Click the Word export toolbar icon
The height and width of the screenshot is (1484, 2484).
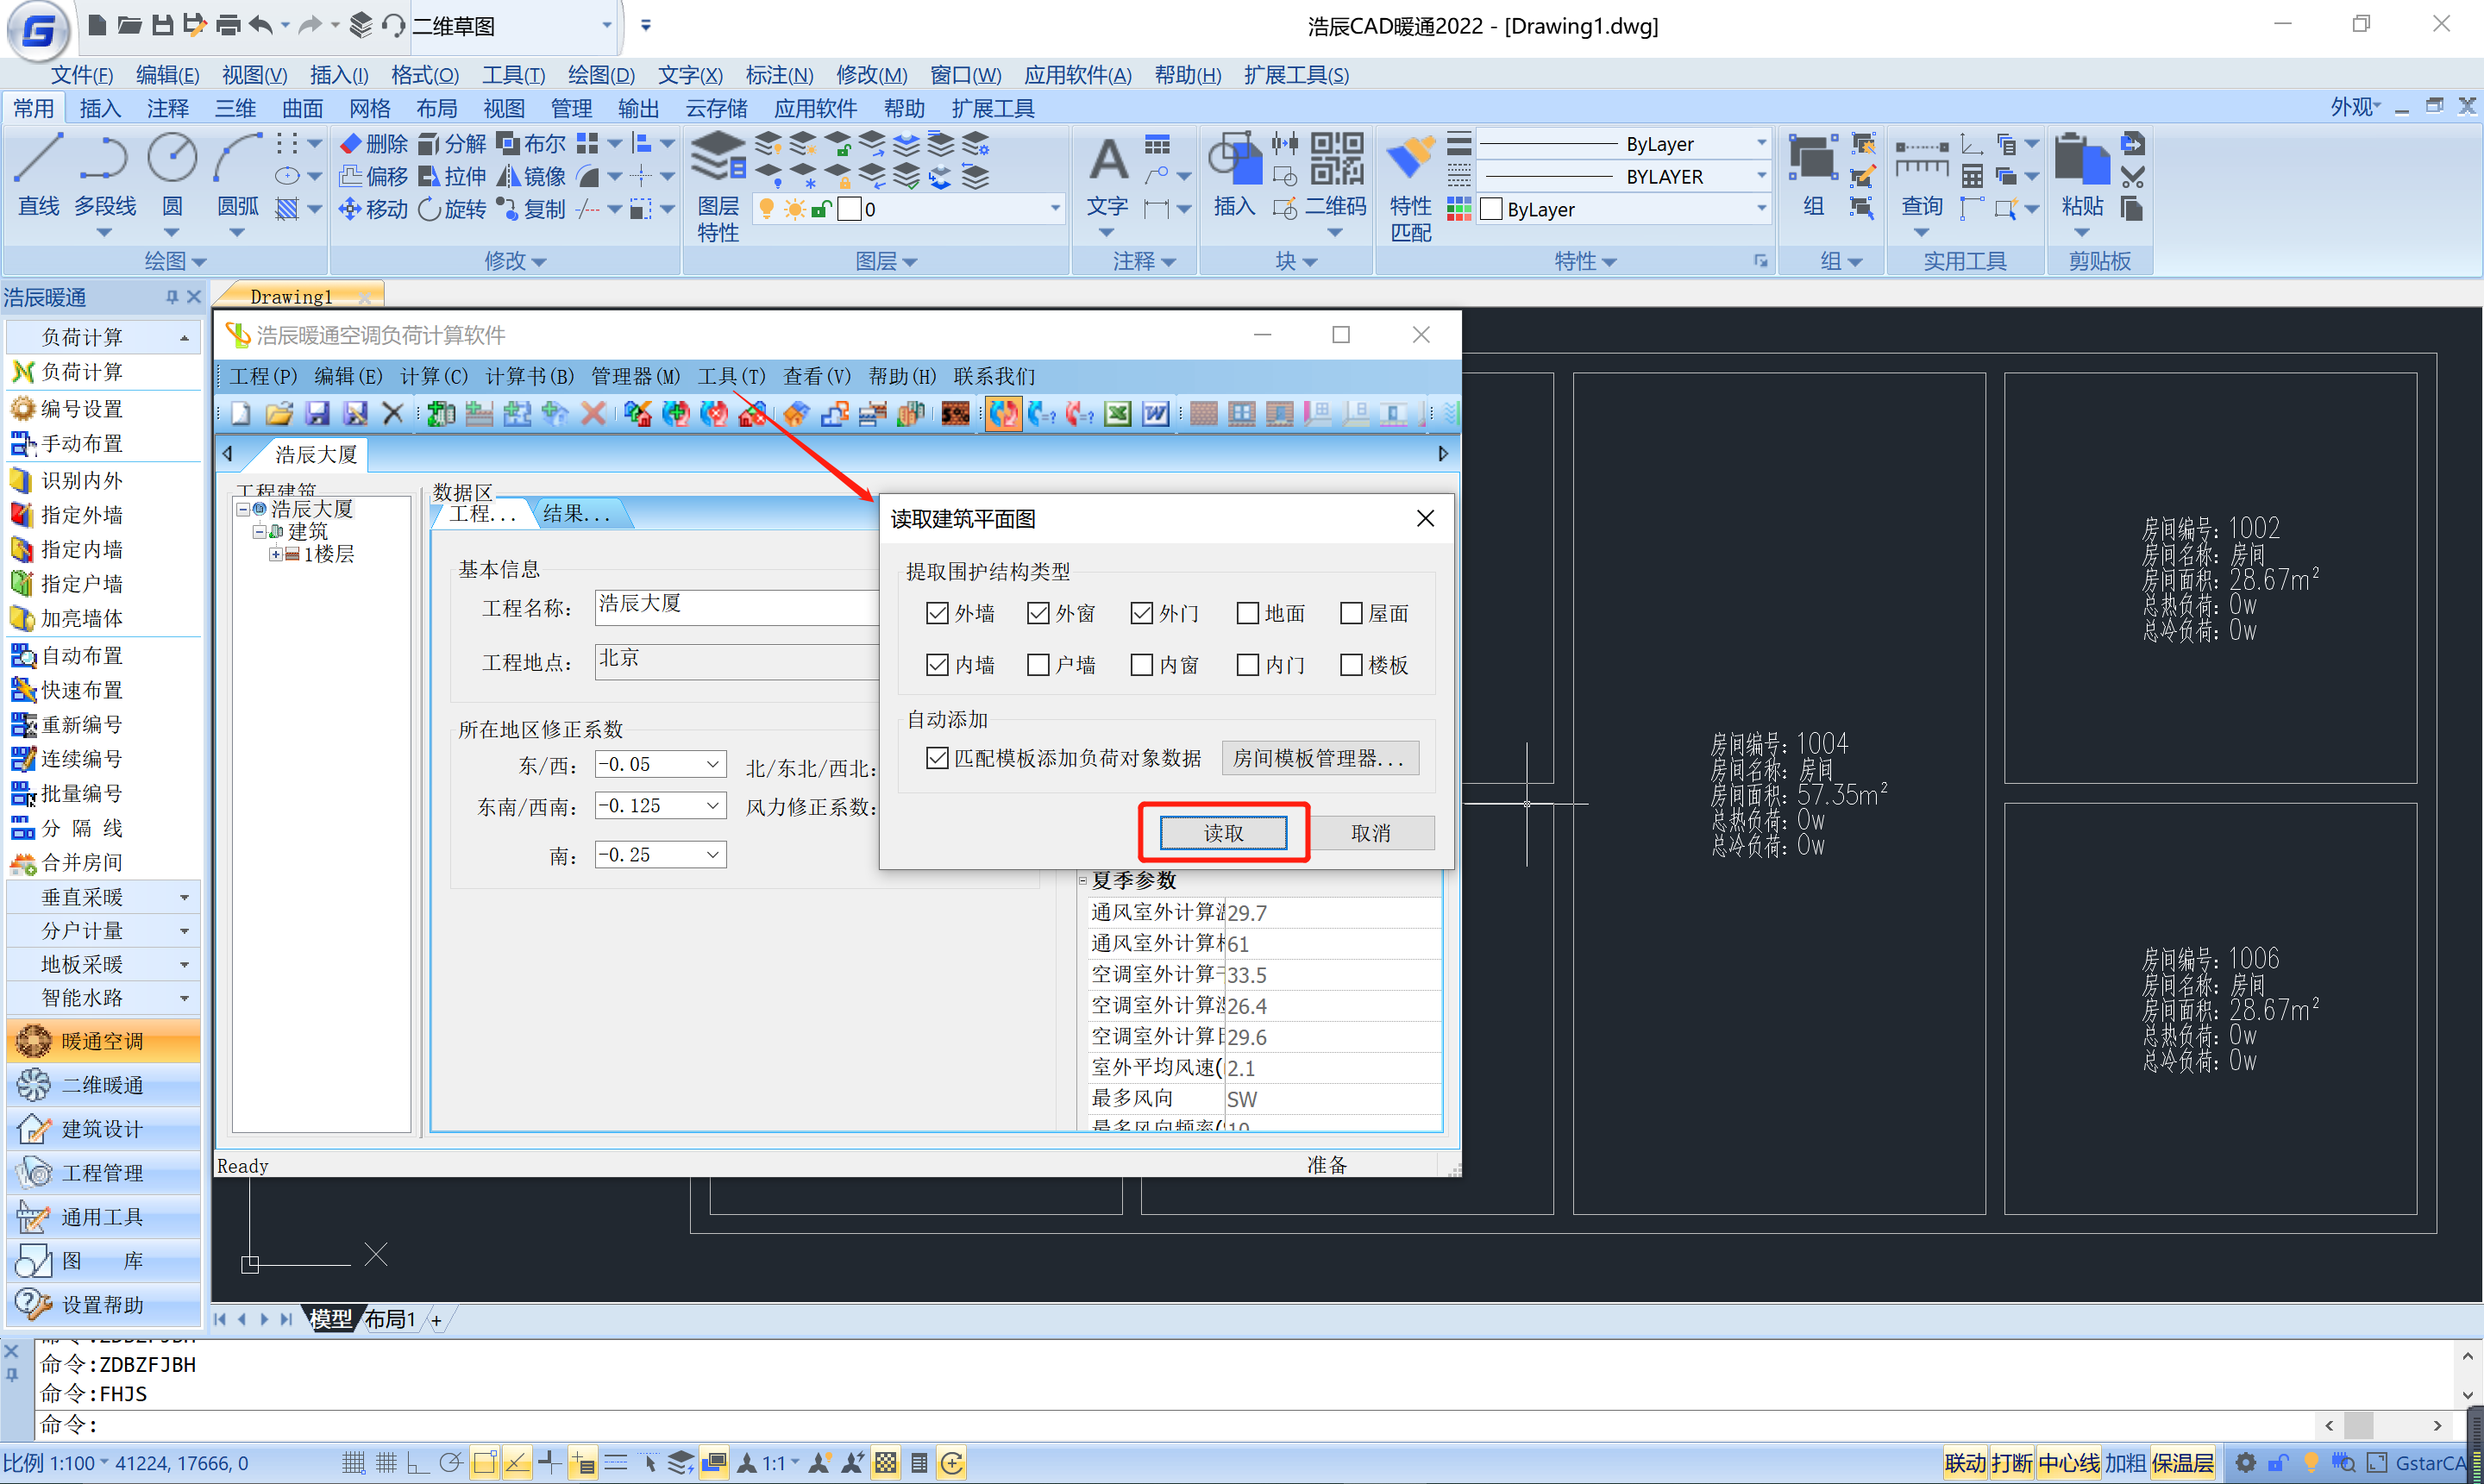(x=1155, y=413)
